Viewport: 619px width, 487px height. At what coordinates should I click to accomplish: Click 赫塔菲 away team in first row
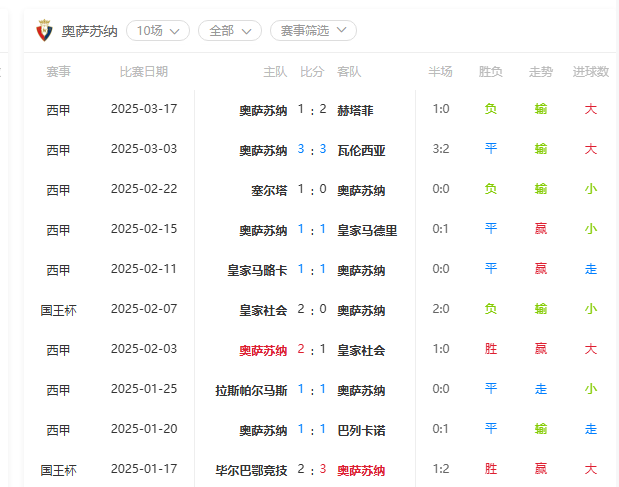click(355, 111)
